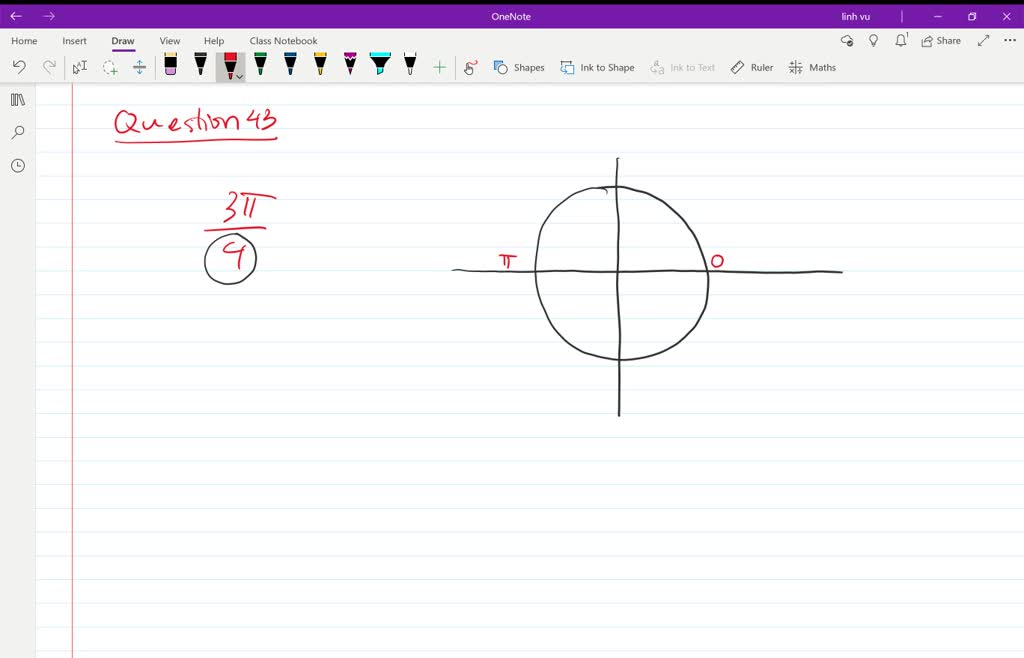This screenshot has height=658, width=1024.
Task: Open the Maths assistant
Action: click(812, 67)
